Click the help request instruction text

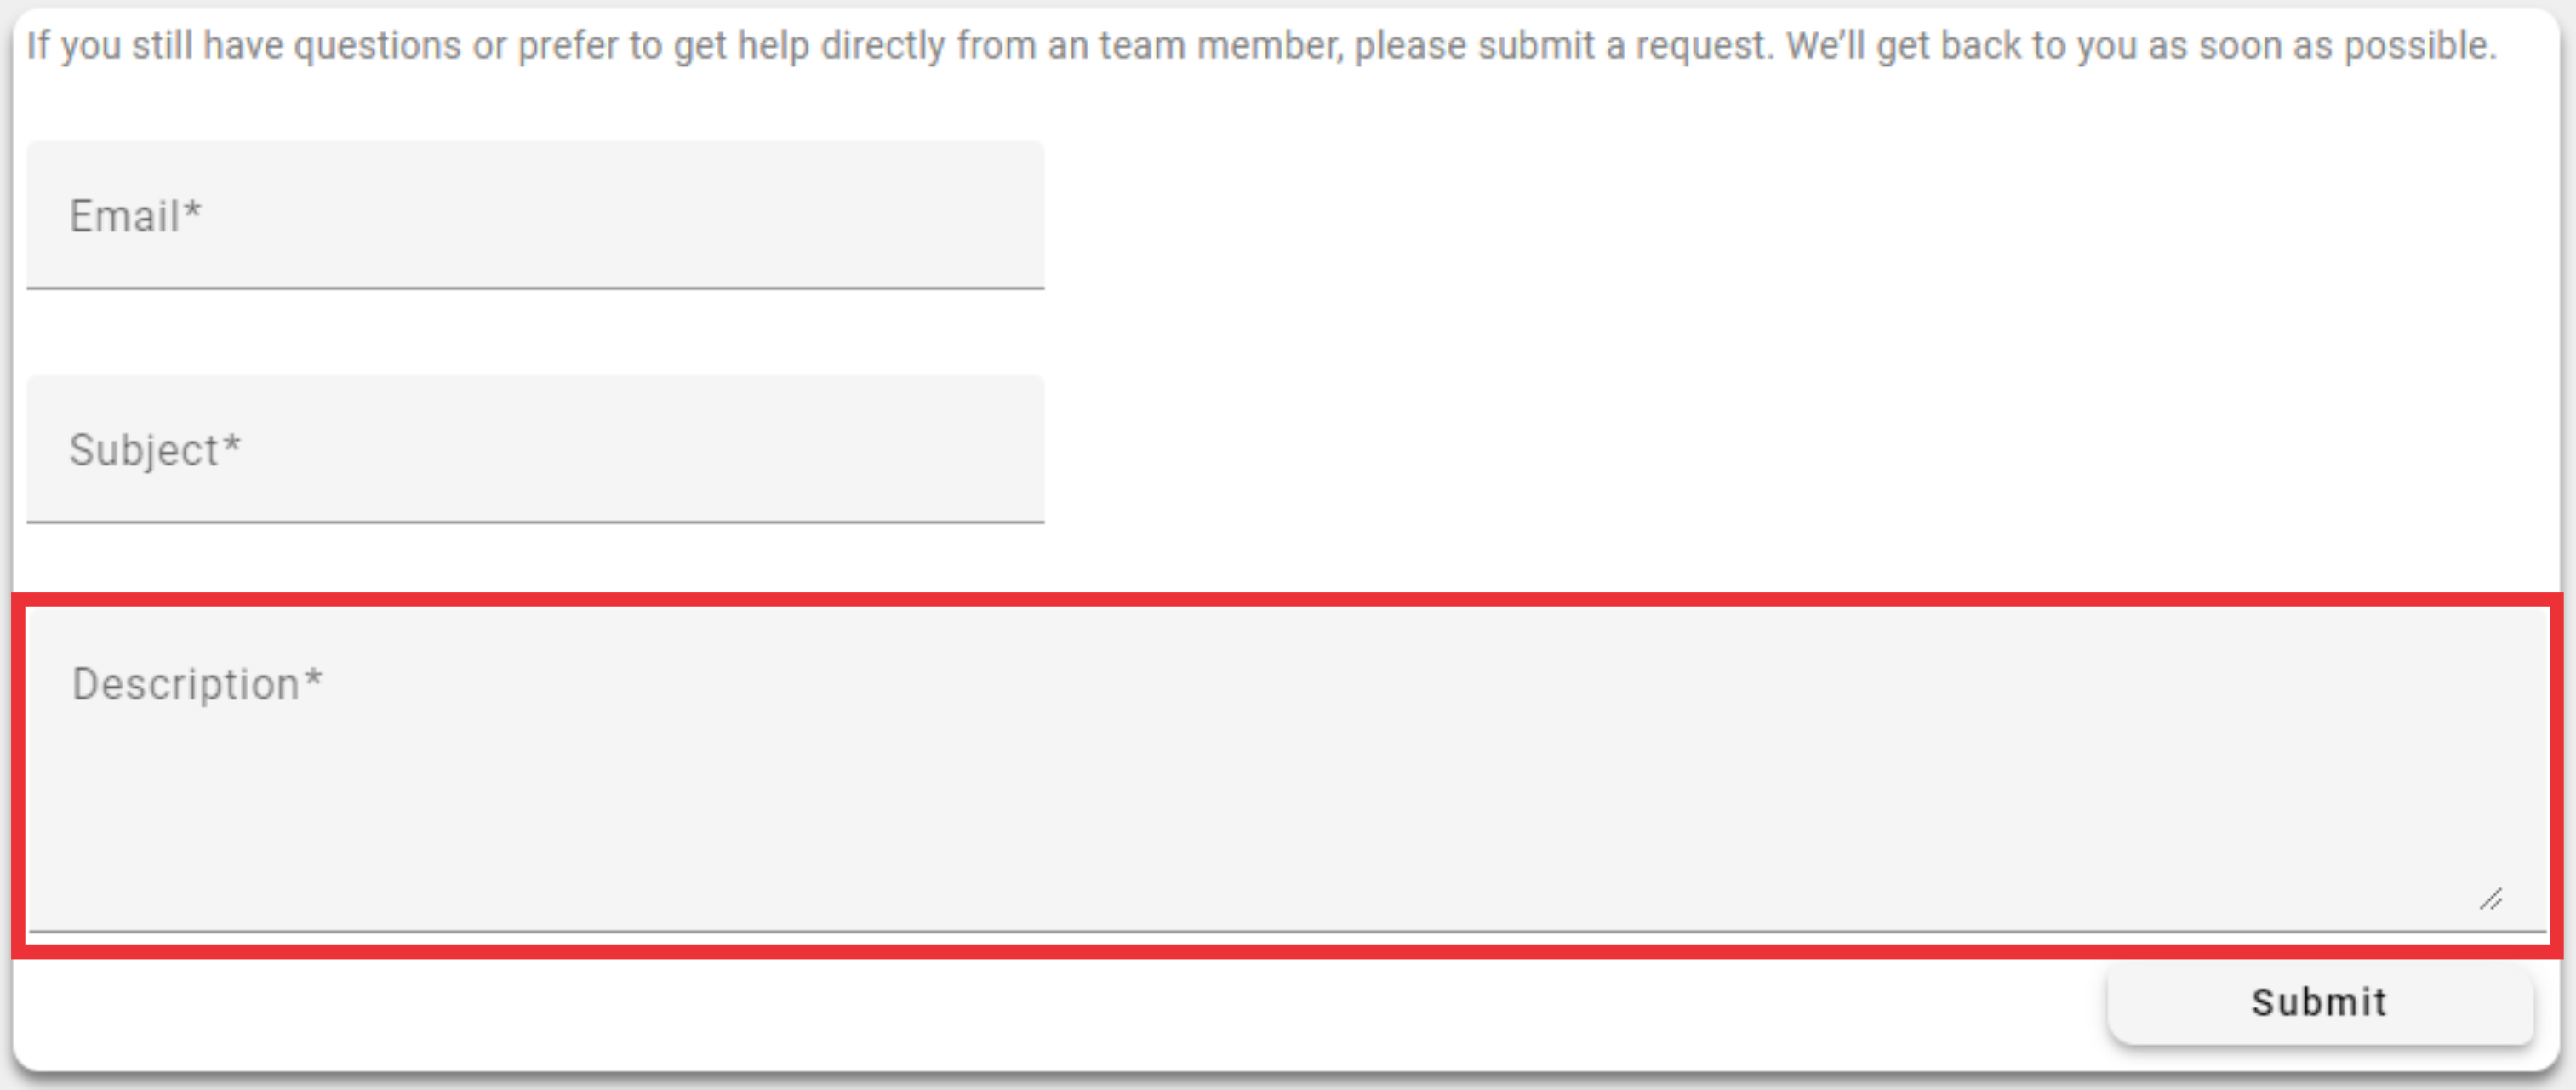tap(1262, 46)
